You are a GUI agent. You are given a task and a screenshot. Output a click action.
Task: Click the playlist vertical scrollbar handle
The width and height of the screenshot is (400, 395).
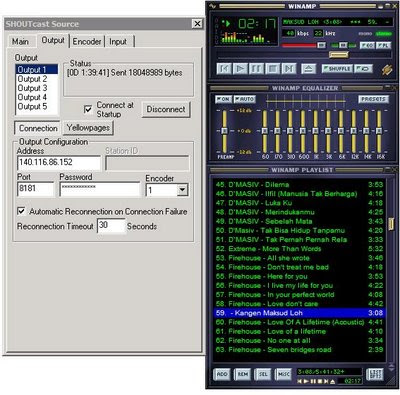[391, 224]
